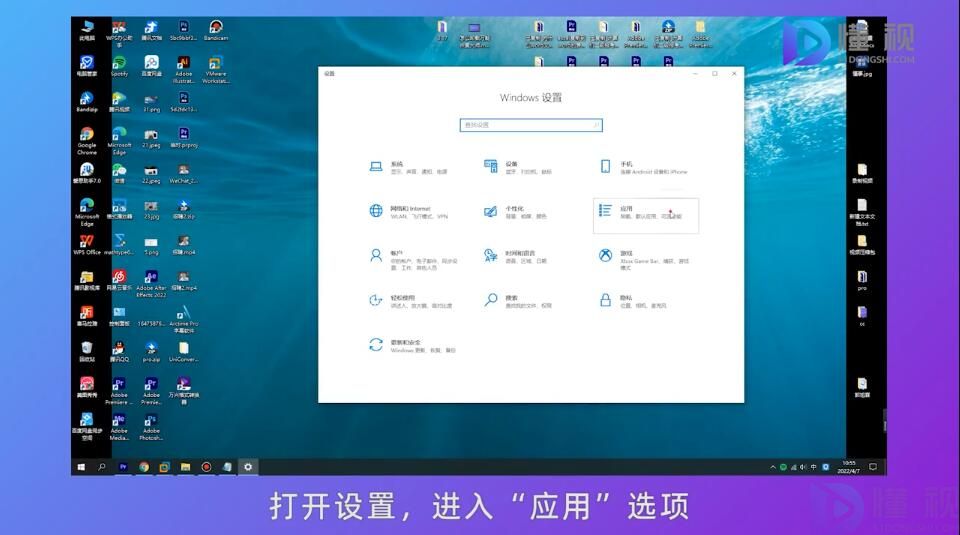Screen dimensions: 960x535
Task: Select the 22.jpeg file on desktop
Action: pos(151,174)
